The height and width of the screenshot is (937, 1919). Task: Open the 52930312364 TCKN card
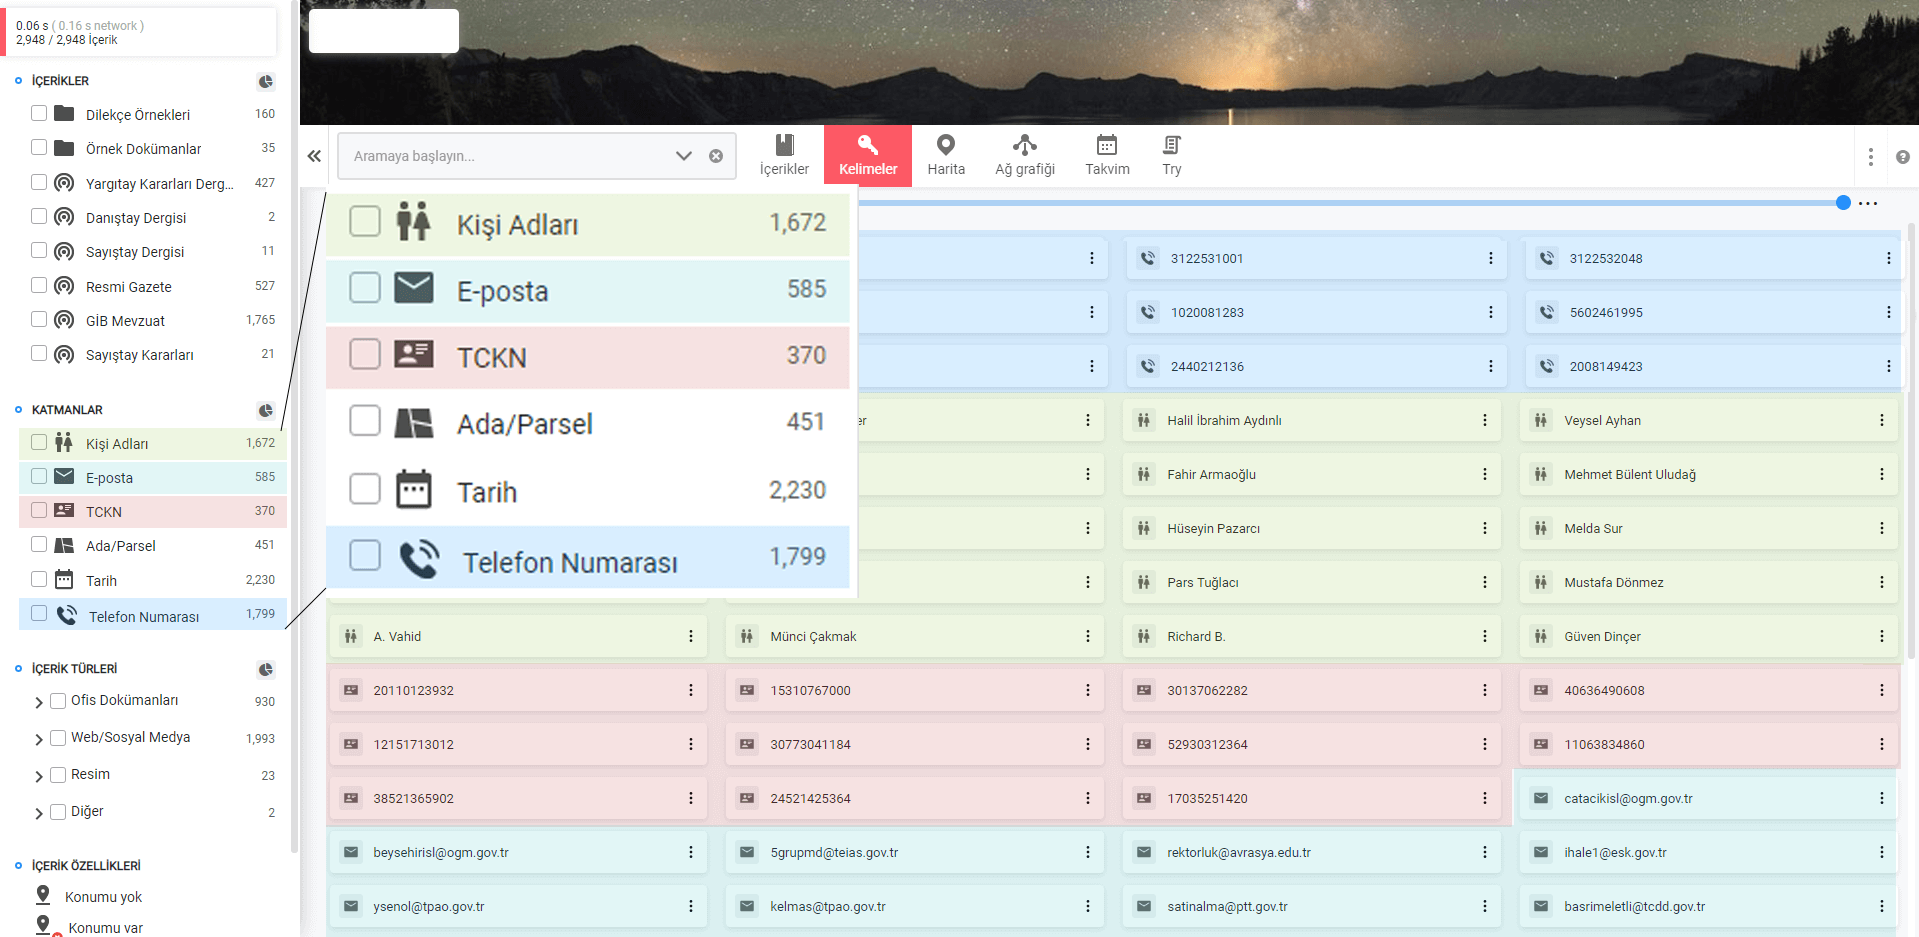tap(1311, 744)
